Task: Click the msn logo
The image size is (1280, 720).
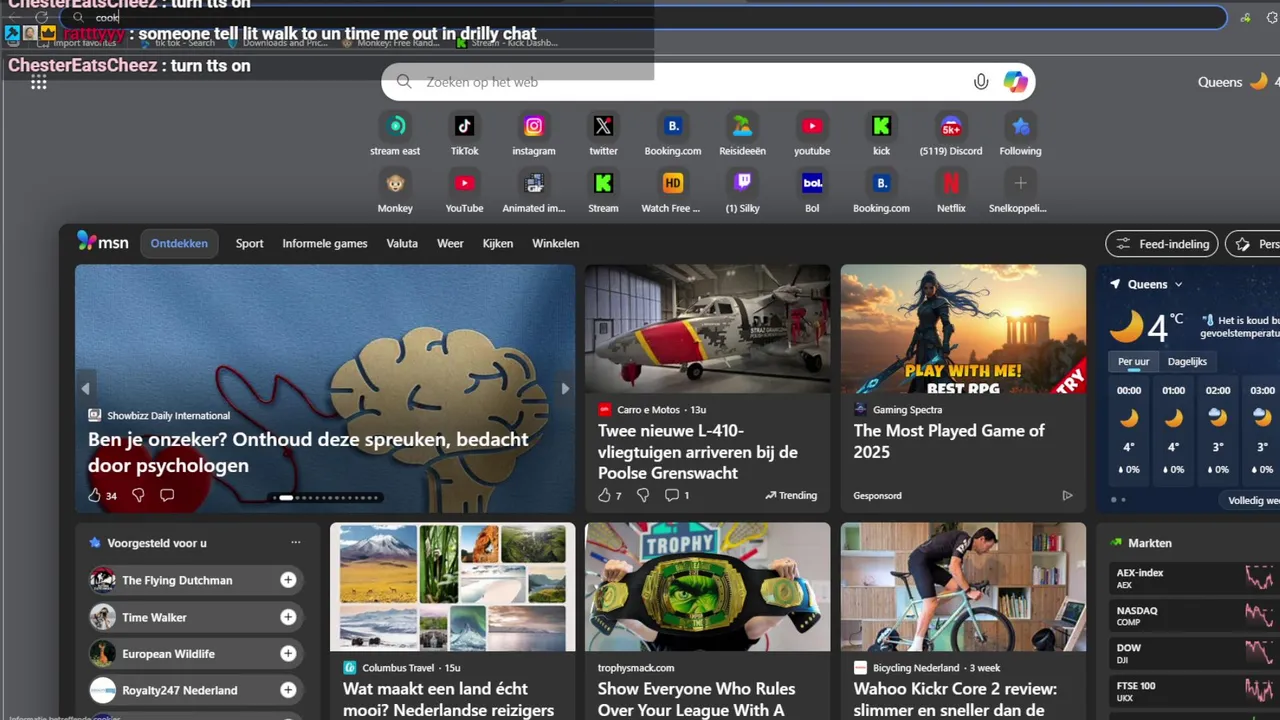Action: point(103,242)
